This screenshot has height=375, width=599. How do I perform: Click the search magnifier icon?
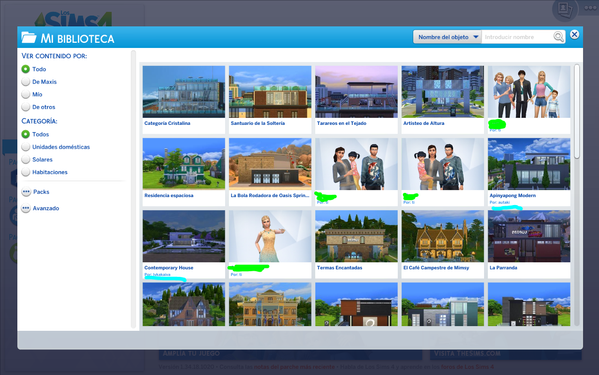[559, 37]
